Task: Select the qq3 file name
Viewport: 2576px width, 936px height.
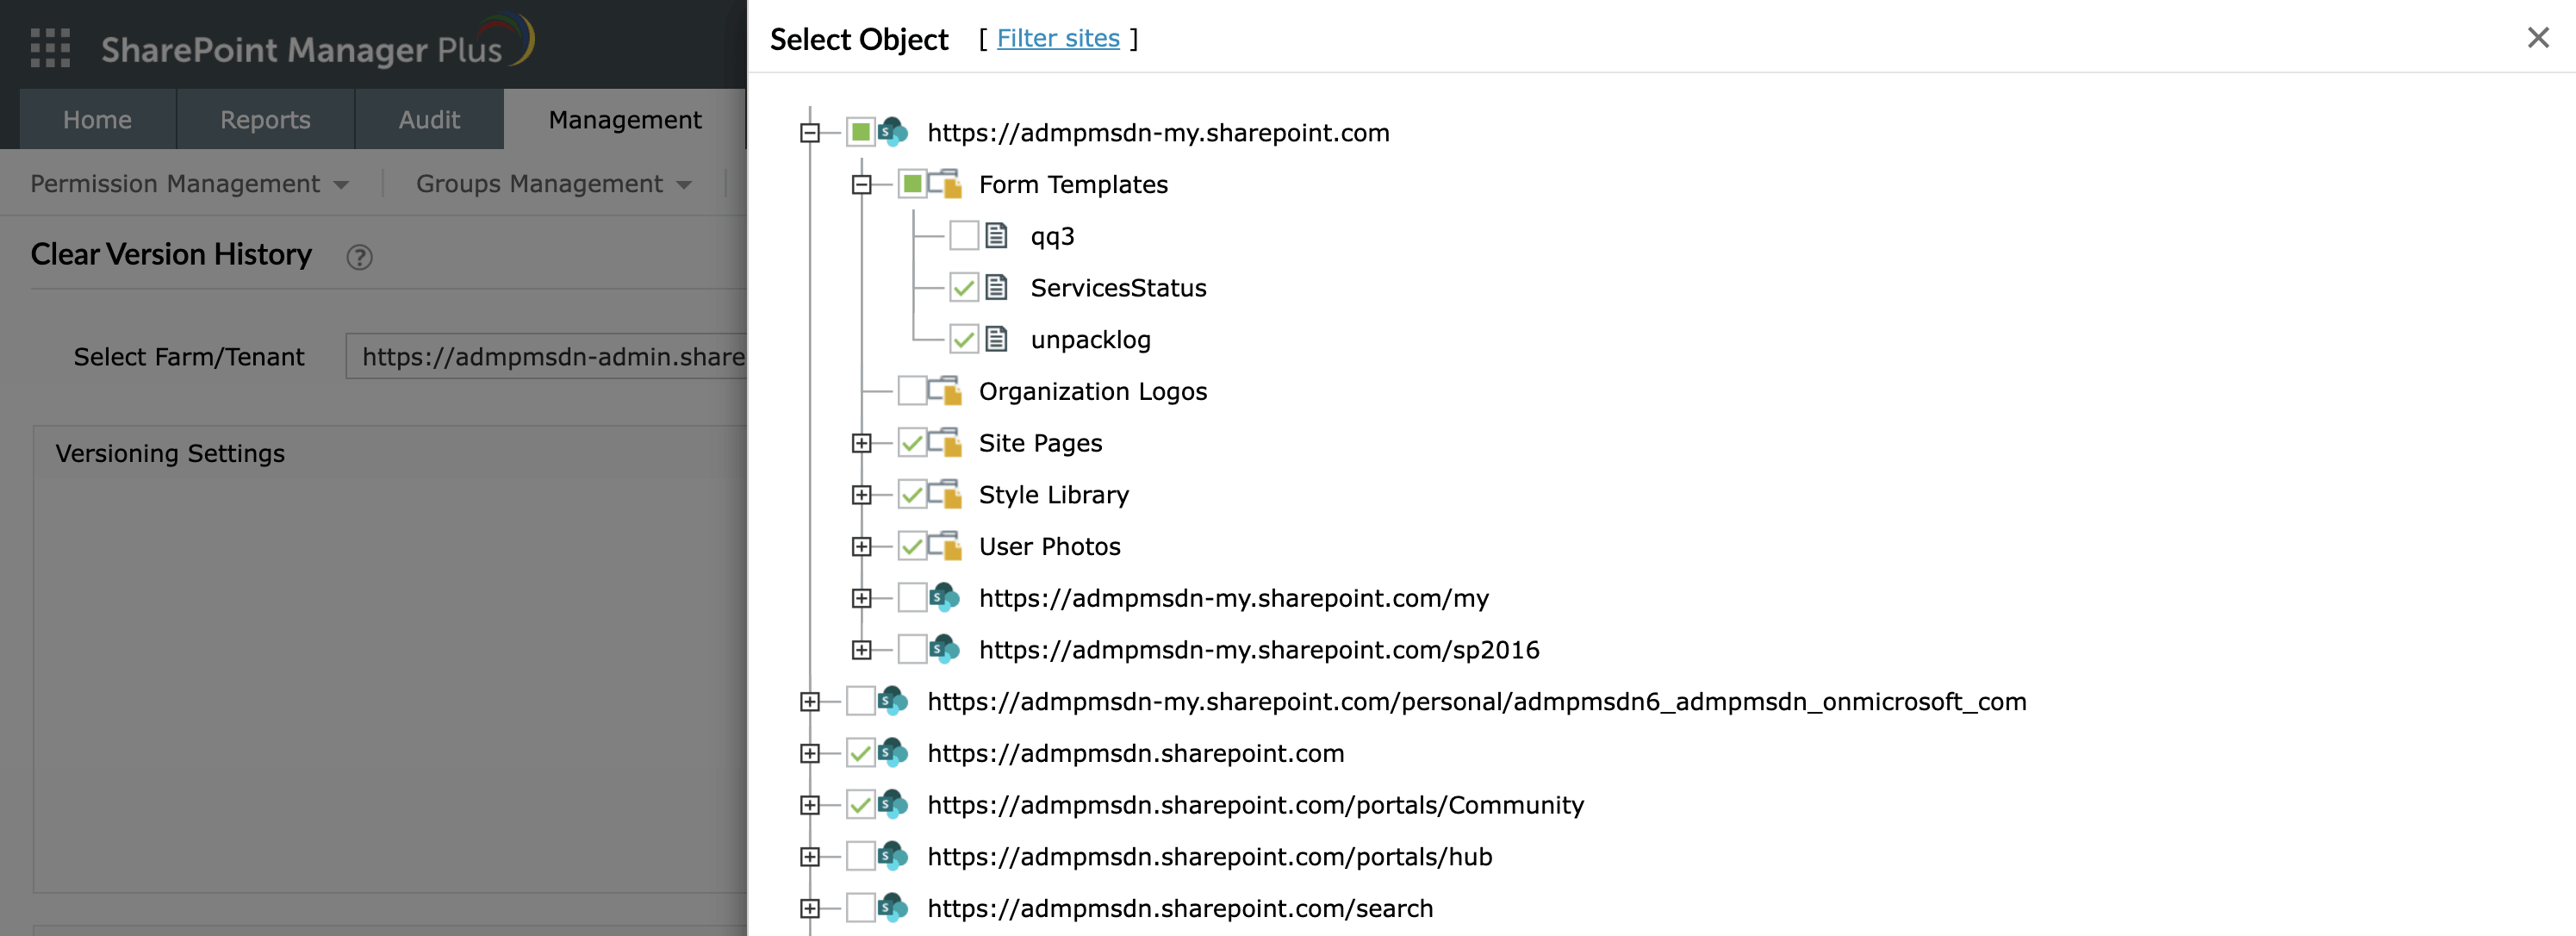Action: 1052,237
